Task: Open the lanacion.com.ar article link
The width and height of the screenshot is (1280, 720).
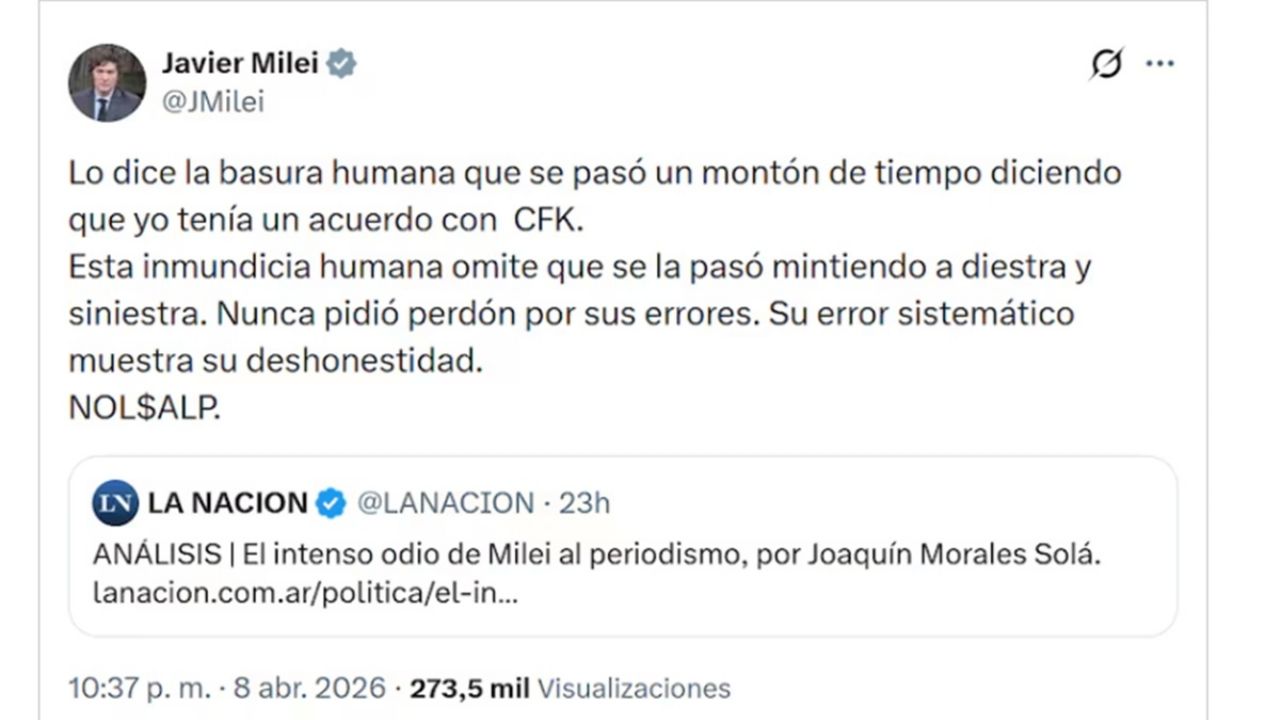Action: (305, 592)
